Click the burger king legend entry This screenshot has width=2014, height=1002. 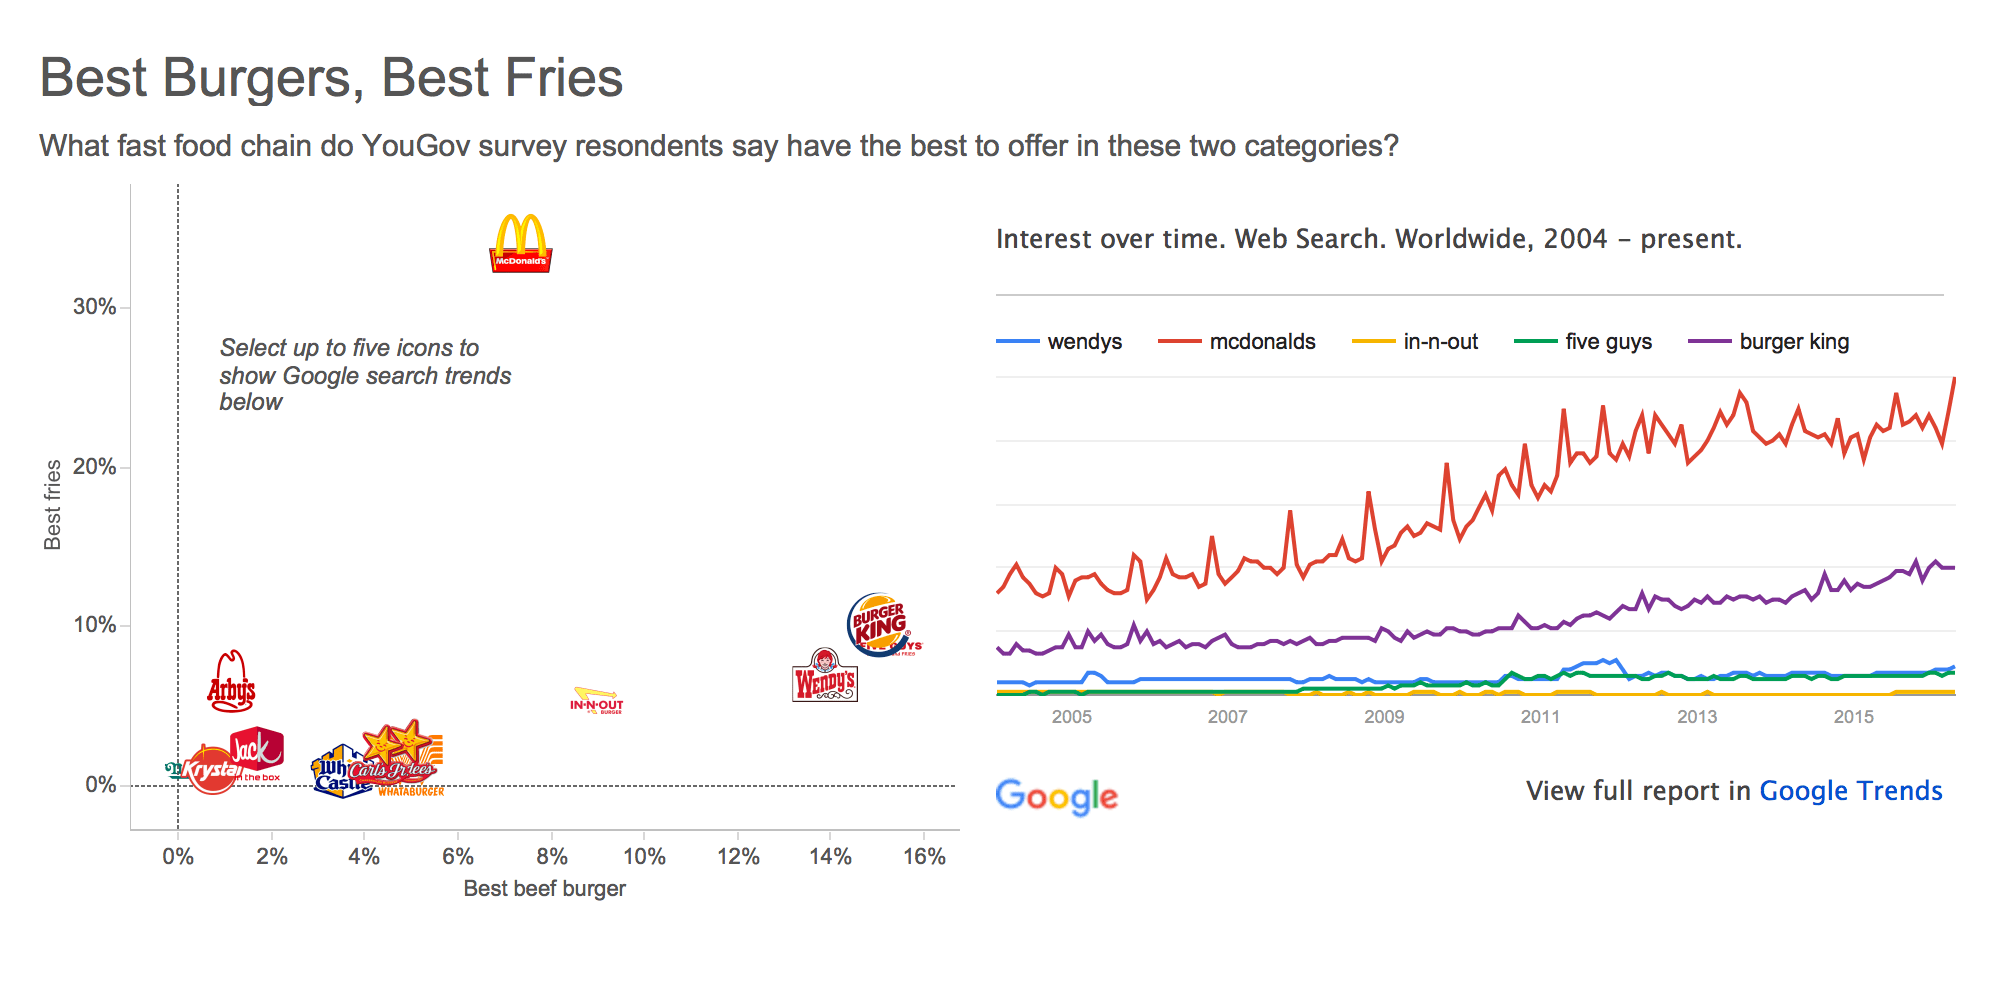click(x=1794, y=342)
